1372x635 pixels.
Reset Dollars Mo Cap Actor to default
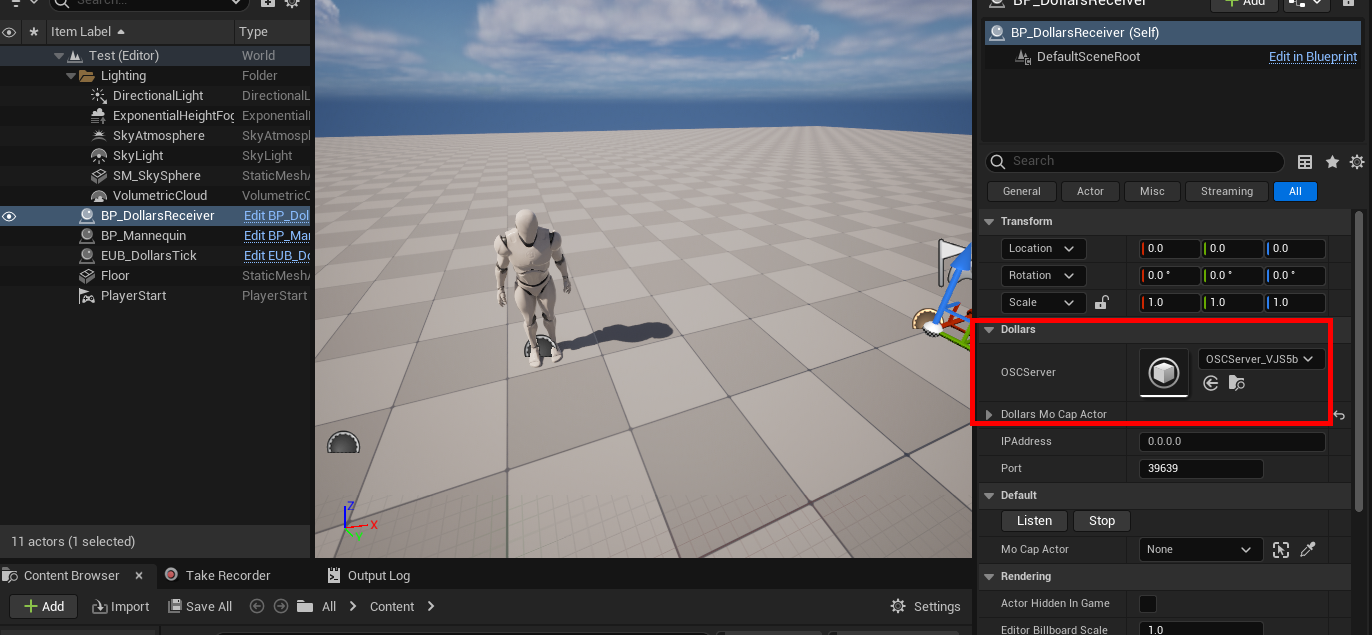tap(1339, 415)
